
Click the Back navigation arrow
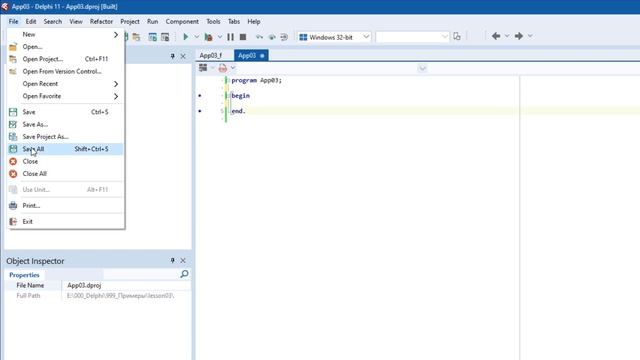496,36
